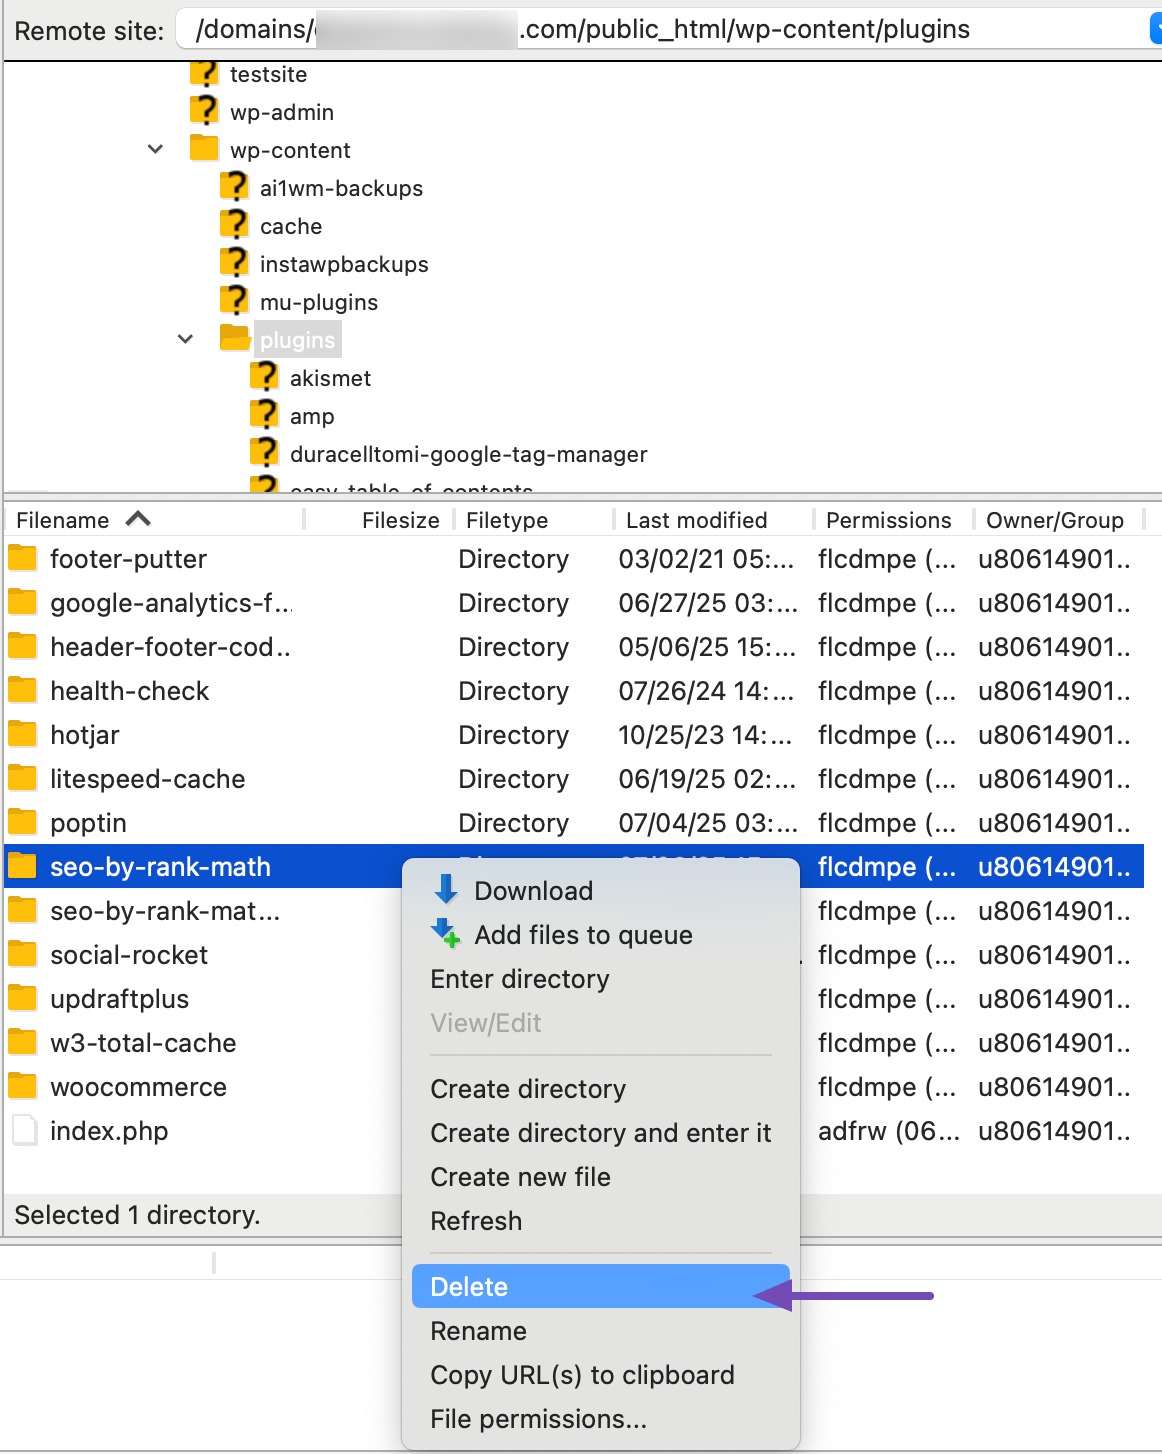1162x1454 pixels.
Task: Click the index.php file icon
Action: (x=24, y=1130)
